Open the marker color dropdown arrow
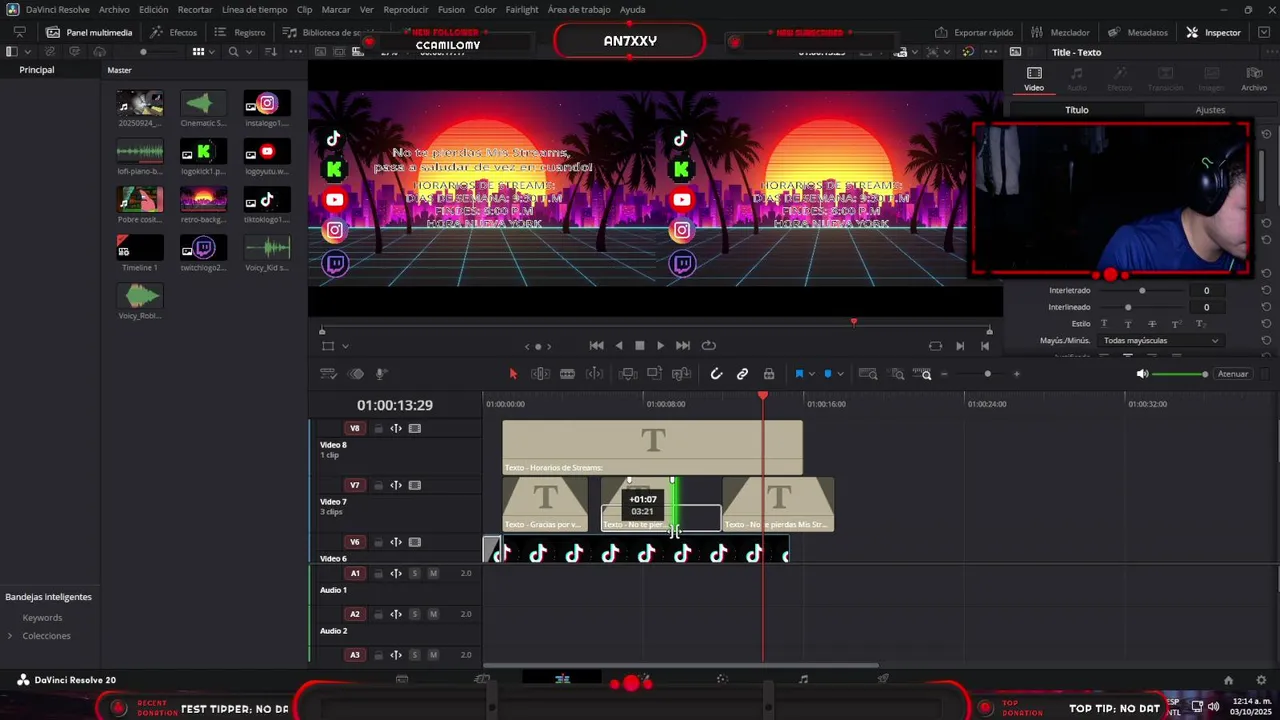This screenshot has height=720, width=1280. click(x=840, y=374)
